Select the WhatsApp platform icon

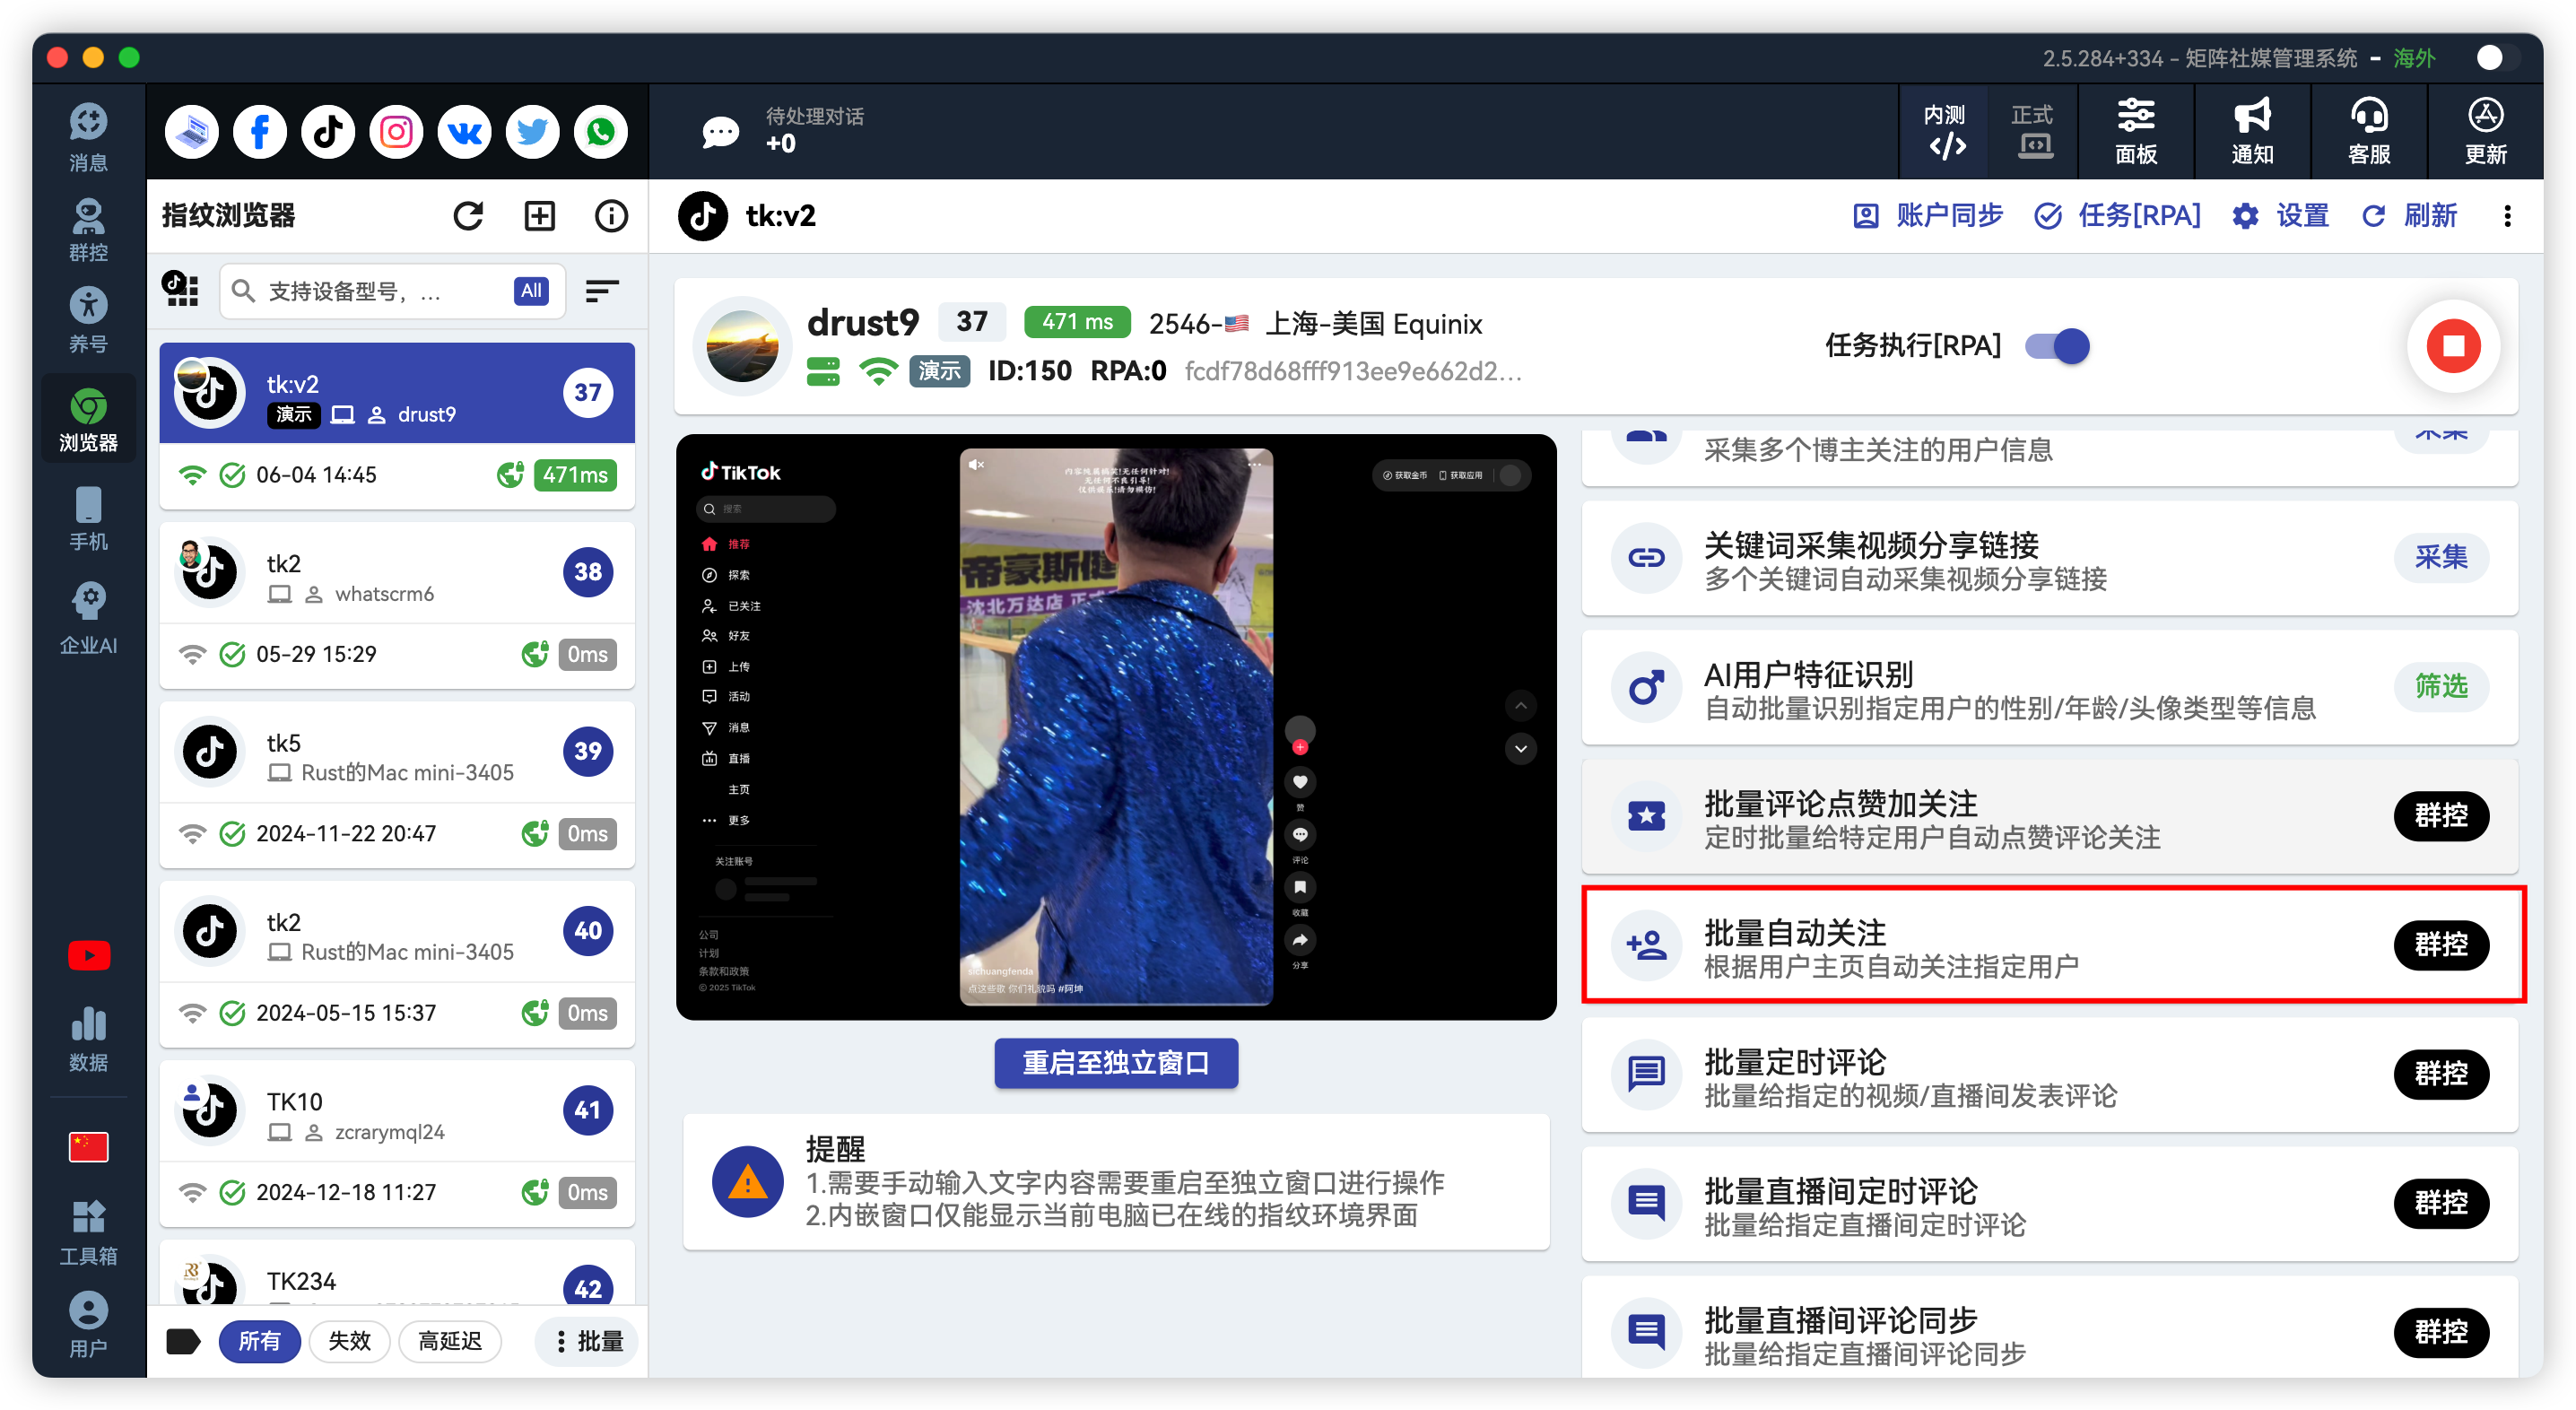pyautogui.click(x=600, y=131)
